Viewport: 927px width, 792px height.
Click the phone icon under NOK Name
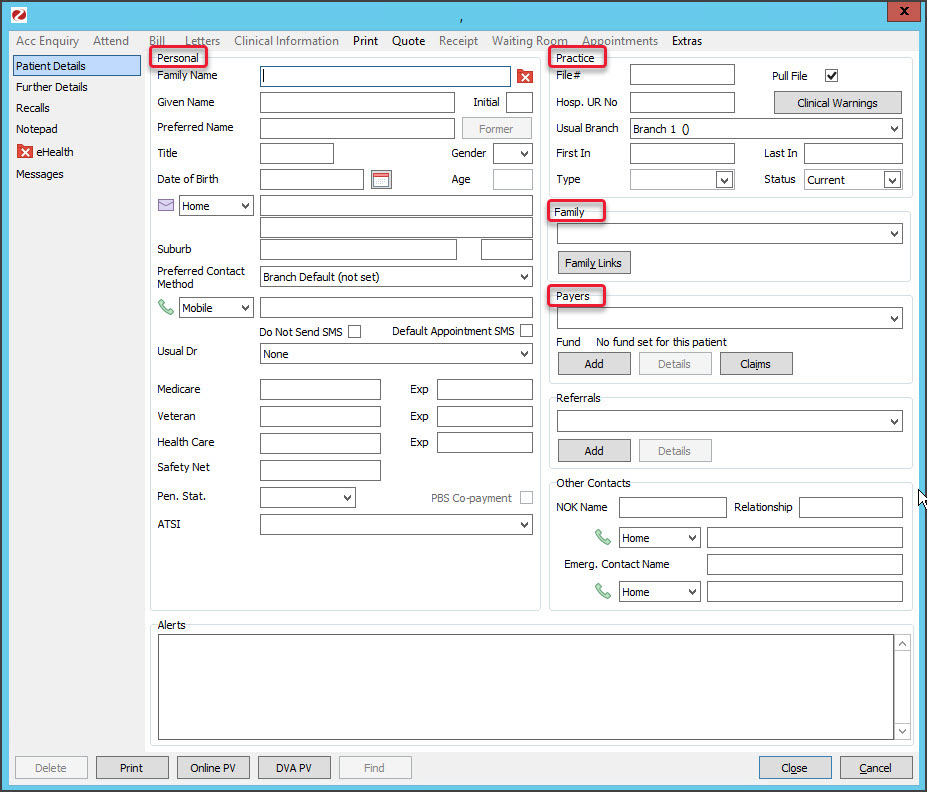point(603,538)
